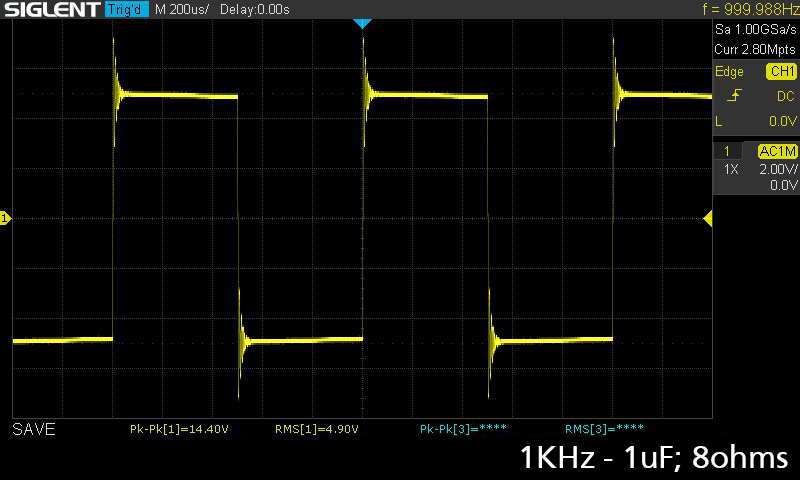Click the Edge trigger type label

[729, 71]
